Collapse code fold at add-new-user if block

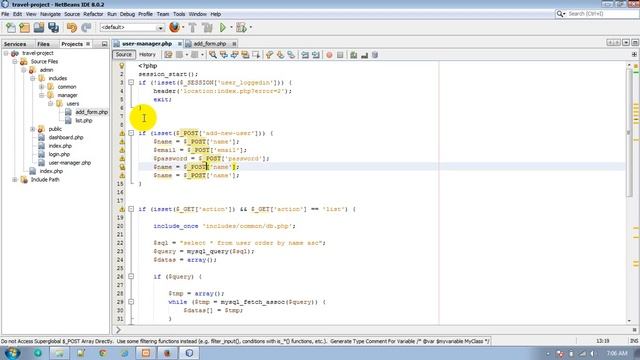coord(131,133)
